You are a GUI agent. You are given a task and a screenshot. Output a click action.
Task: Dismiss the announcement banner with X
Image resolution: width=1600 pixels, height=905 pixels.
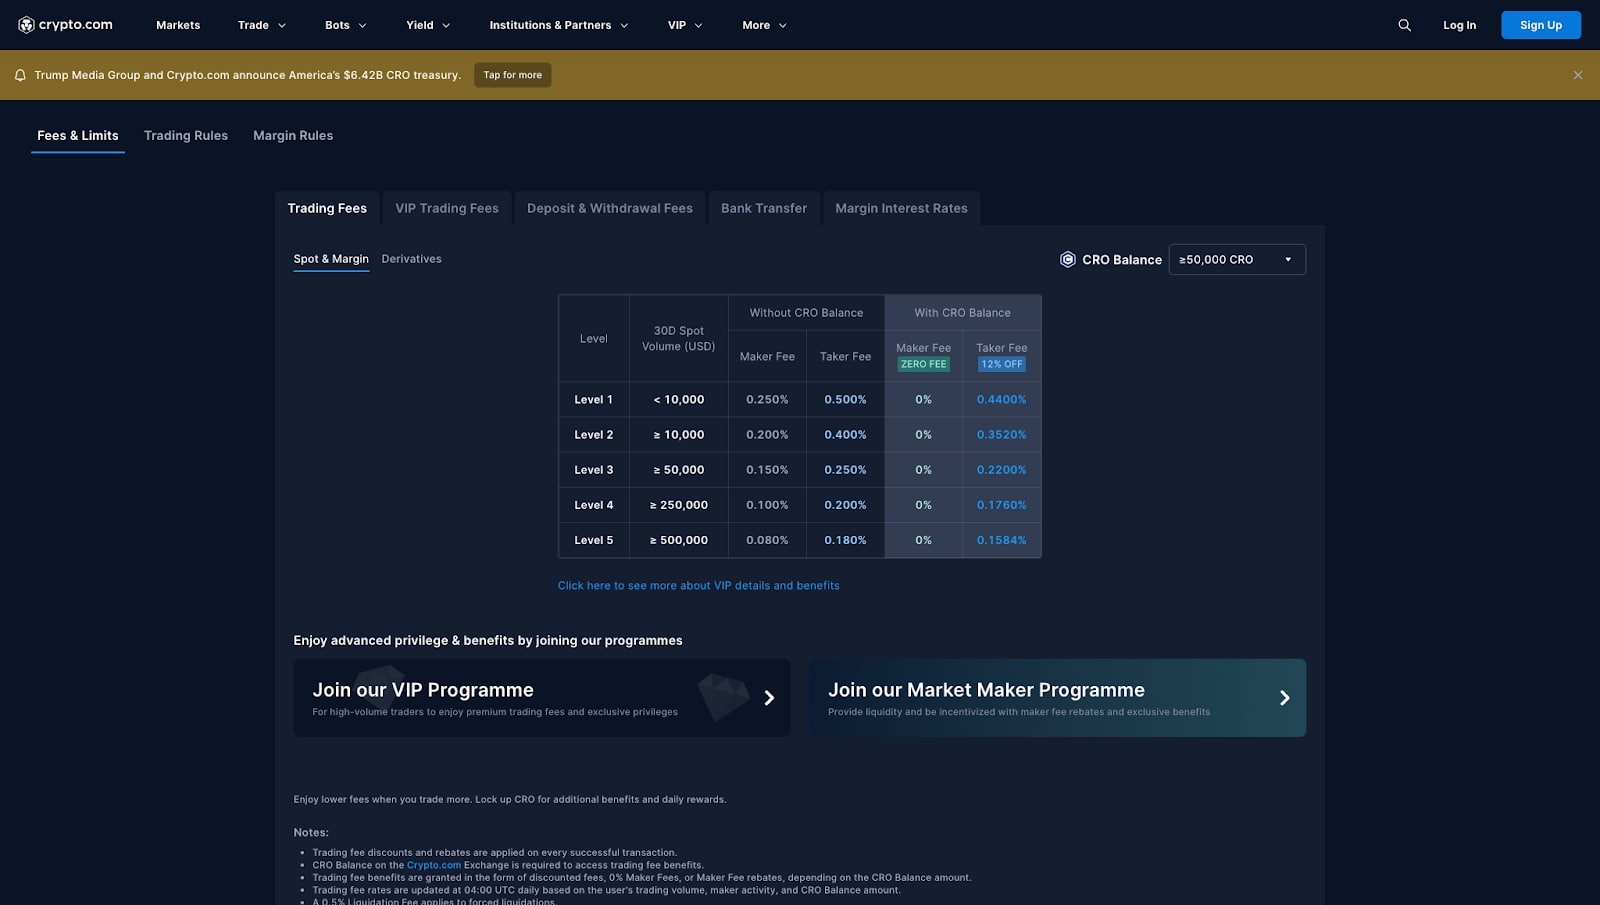pyautogui.click(x=1577, y=75)
